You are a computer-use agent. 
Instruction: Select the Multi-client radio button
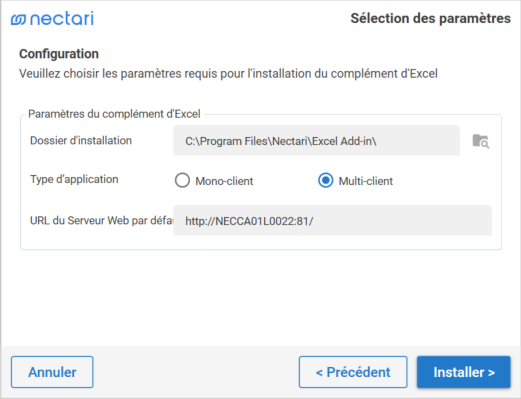(325, 180)
